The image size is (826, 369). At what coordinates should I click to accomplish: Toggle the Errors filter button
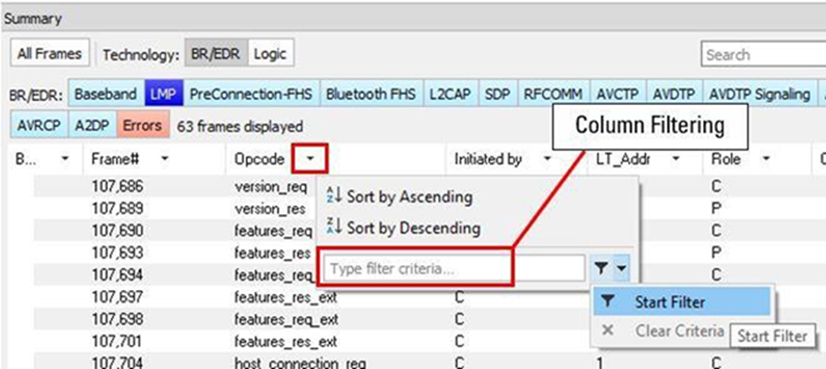coord(142,126)
